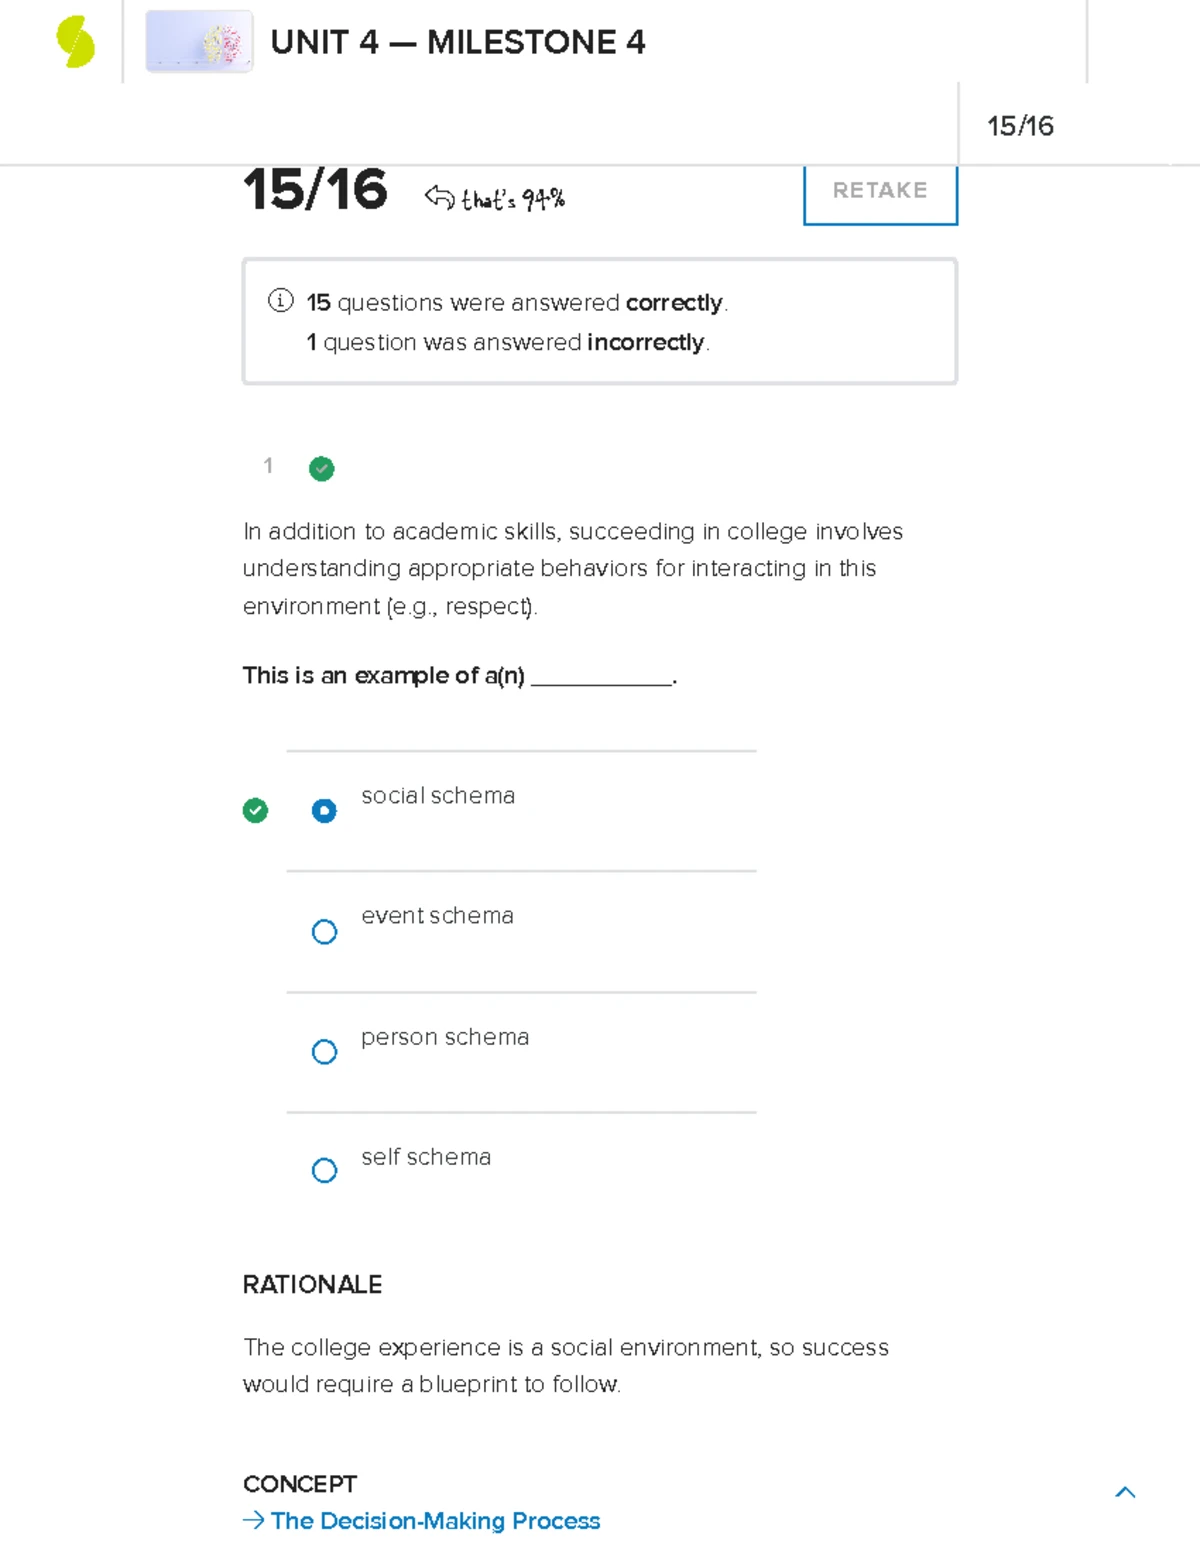
Task: Click the question number 1 label
Action: (x=268, y=465)
